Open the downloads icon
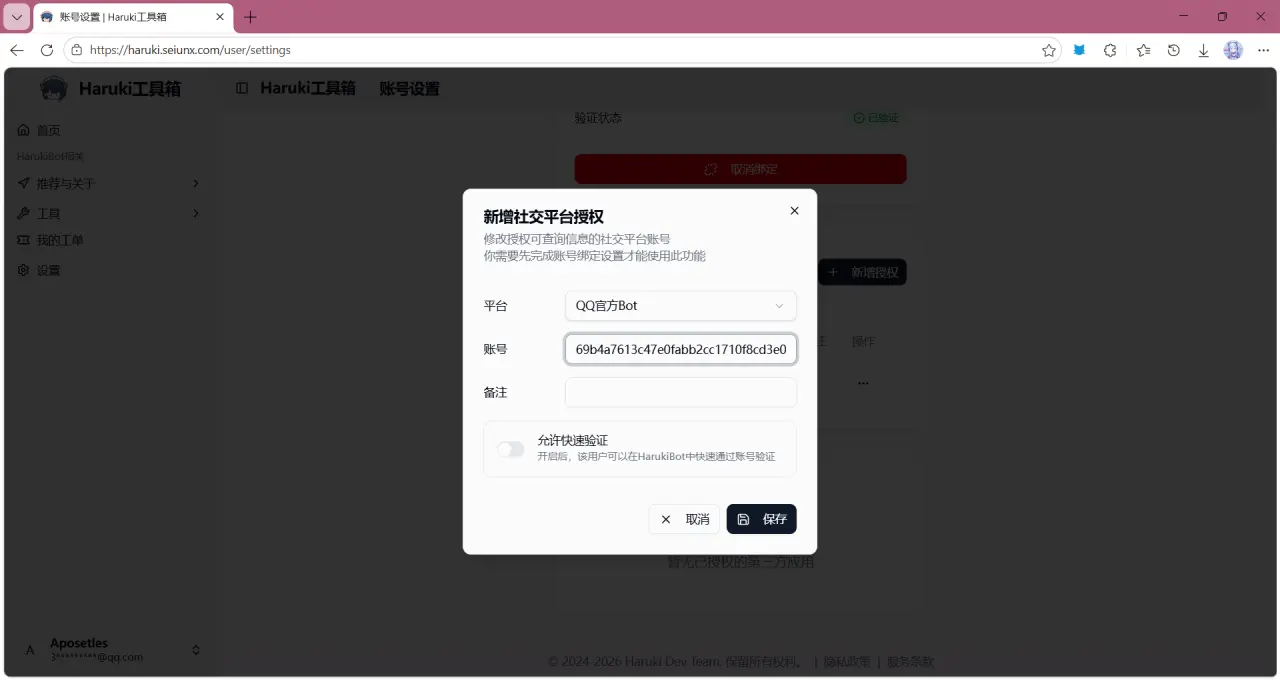Viewport: 1280px width, 680px height. click(x=1204, y=50)
